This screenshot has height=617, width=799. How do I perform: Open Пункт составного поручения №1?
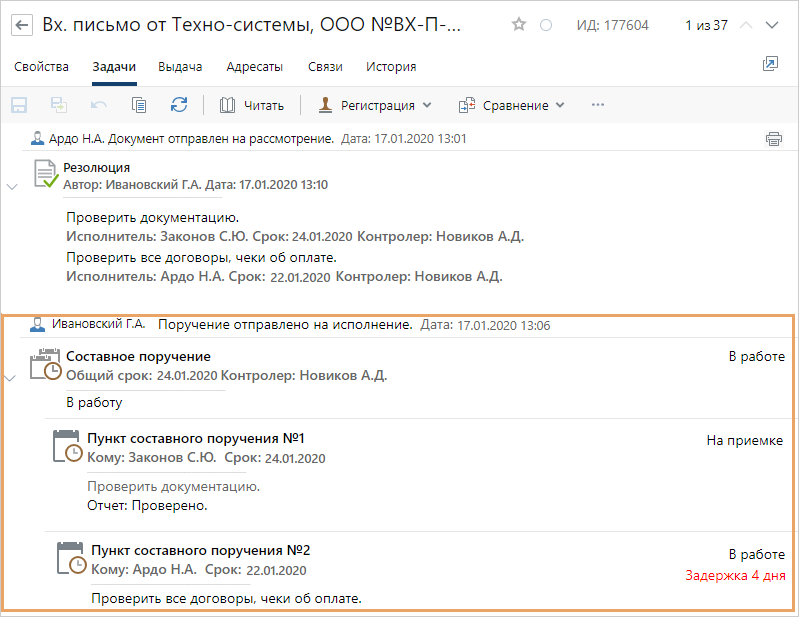195,439
